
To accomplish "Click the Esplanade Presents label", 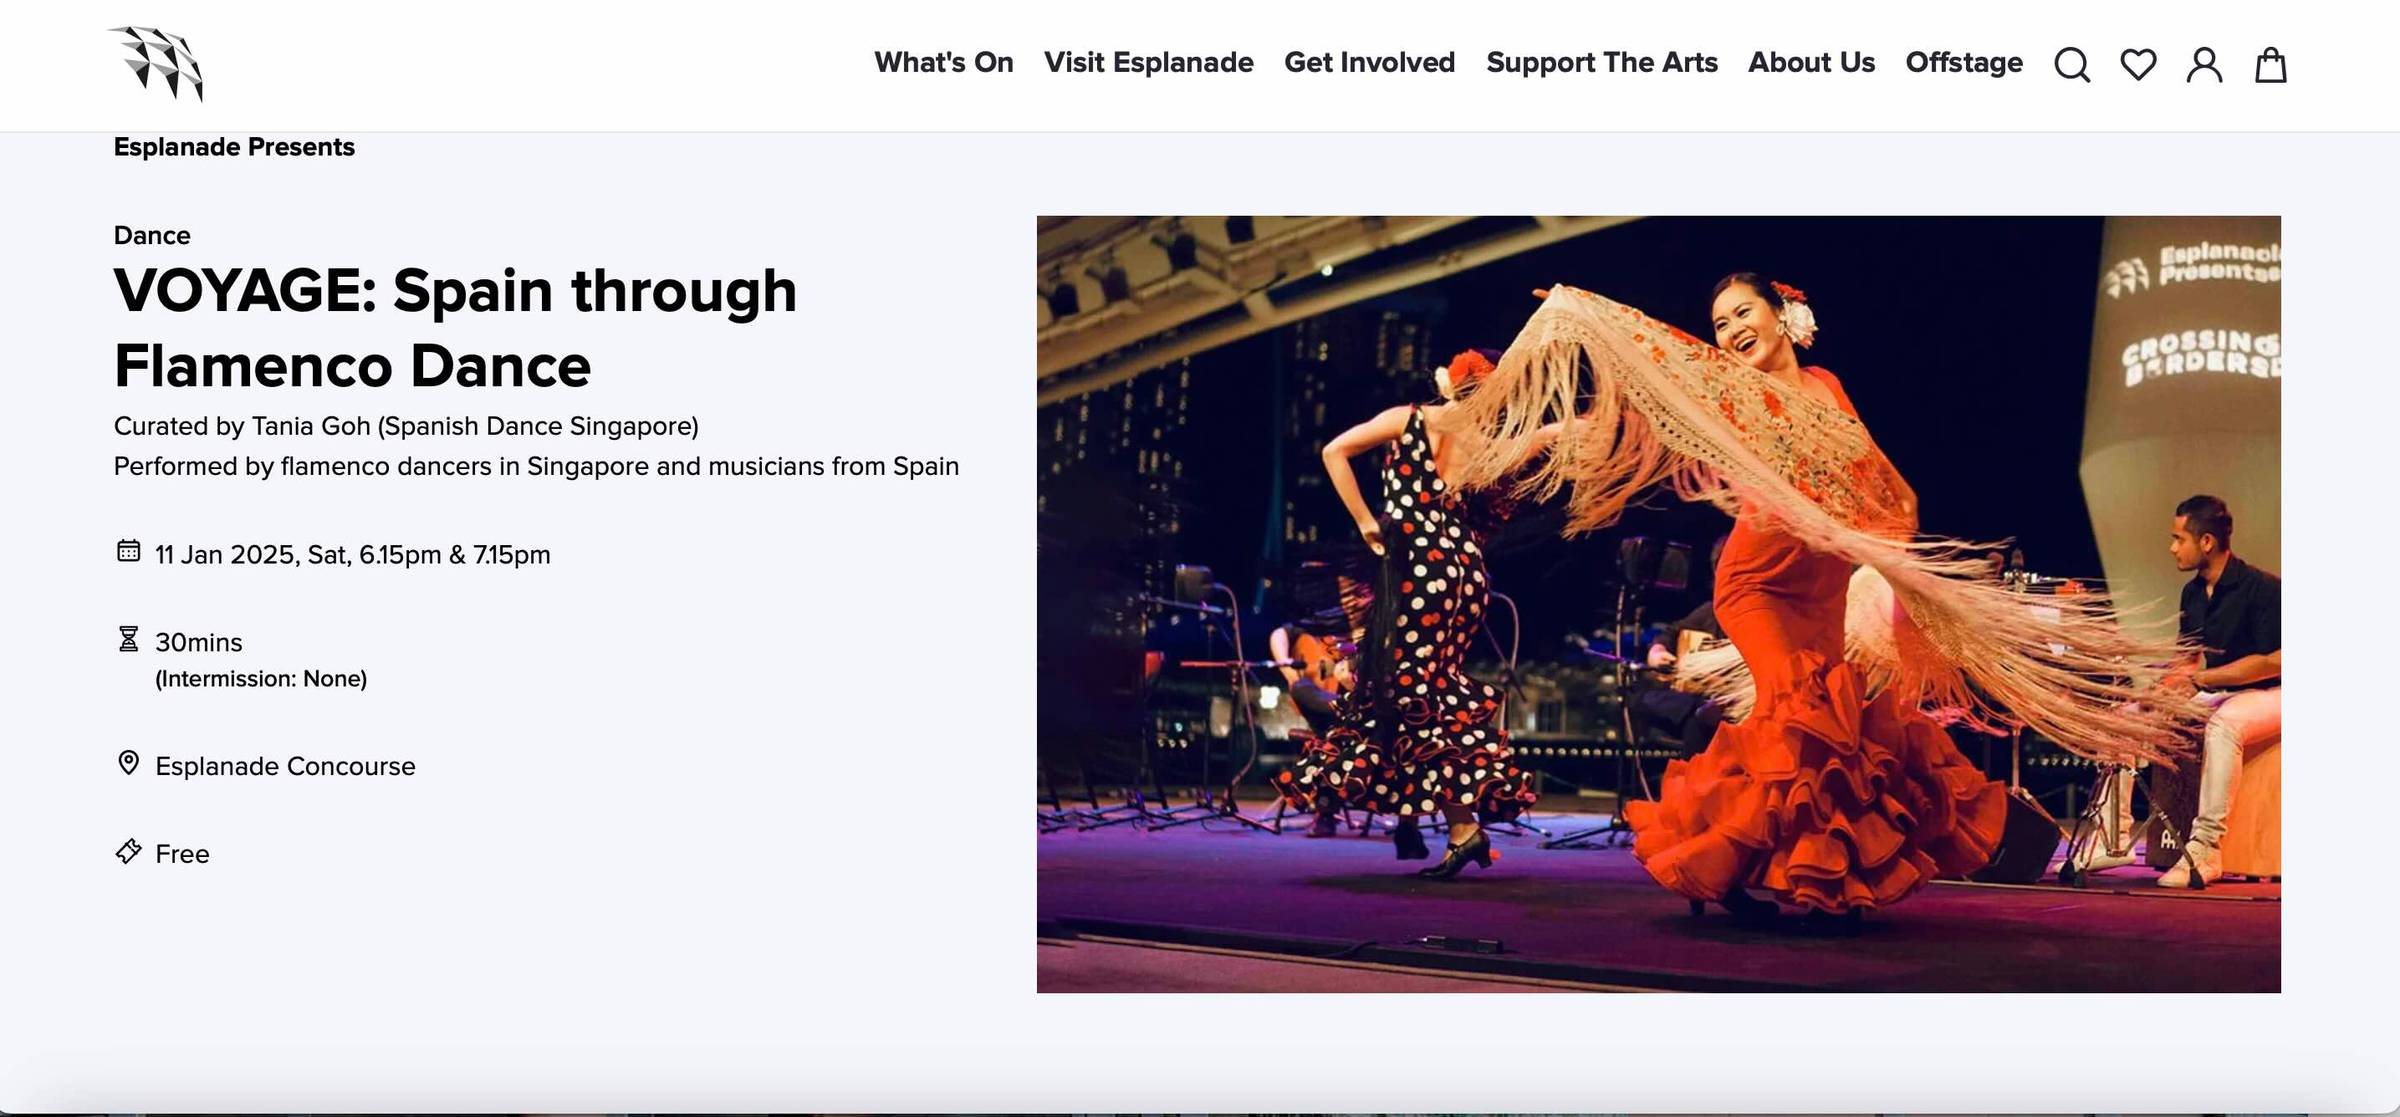I will point(234,147).
